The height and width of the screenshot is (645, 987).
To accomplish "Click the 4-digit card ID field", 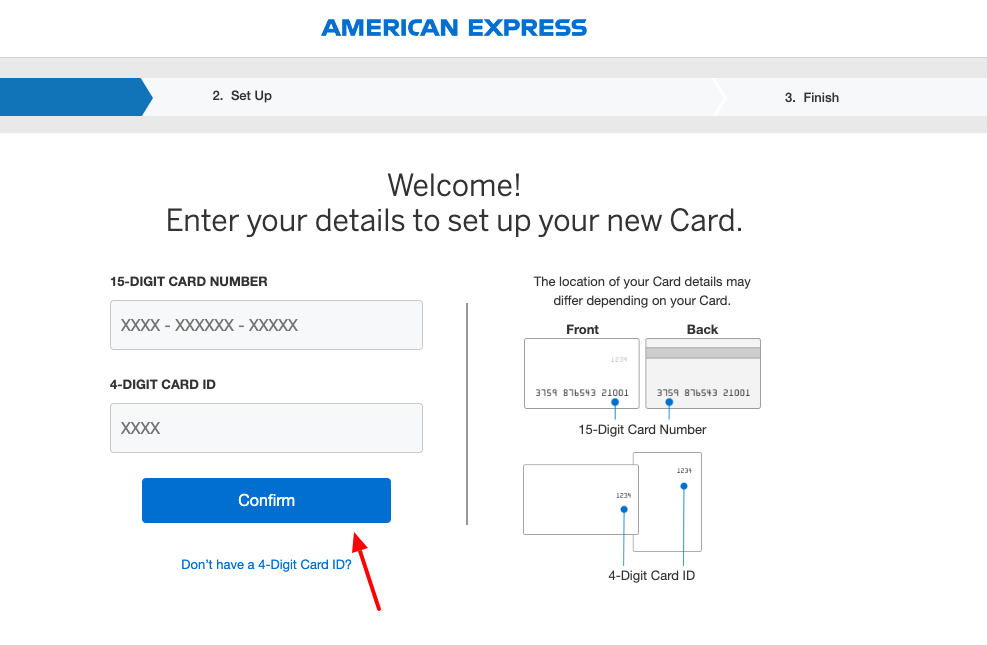I will tap(266, 428).
